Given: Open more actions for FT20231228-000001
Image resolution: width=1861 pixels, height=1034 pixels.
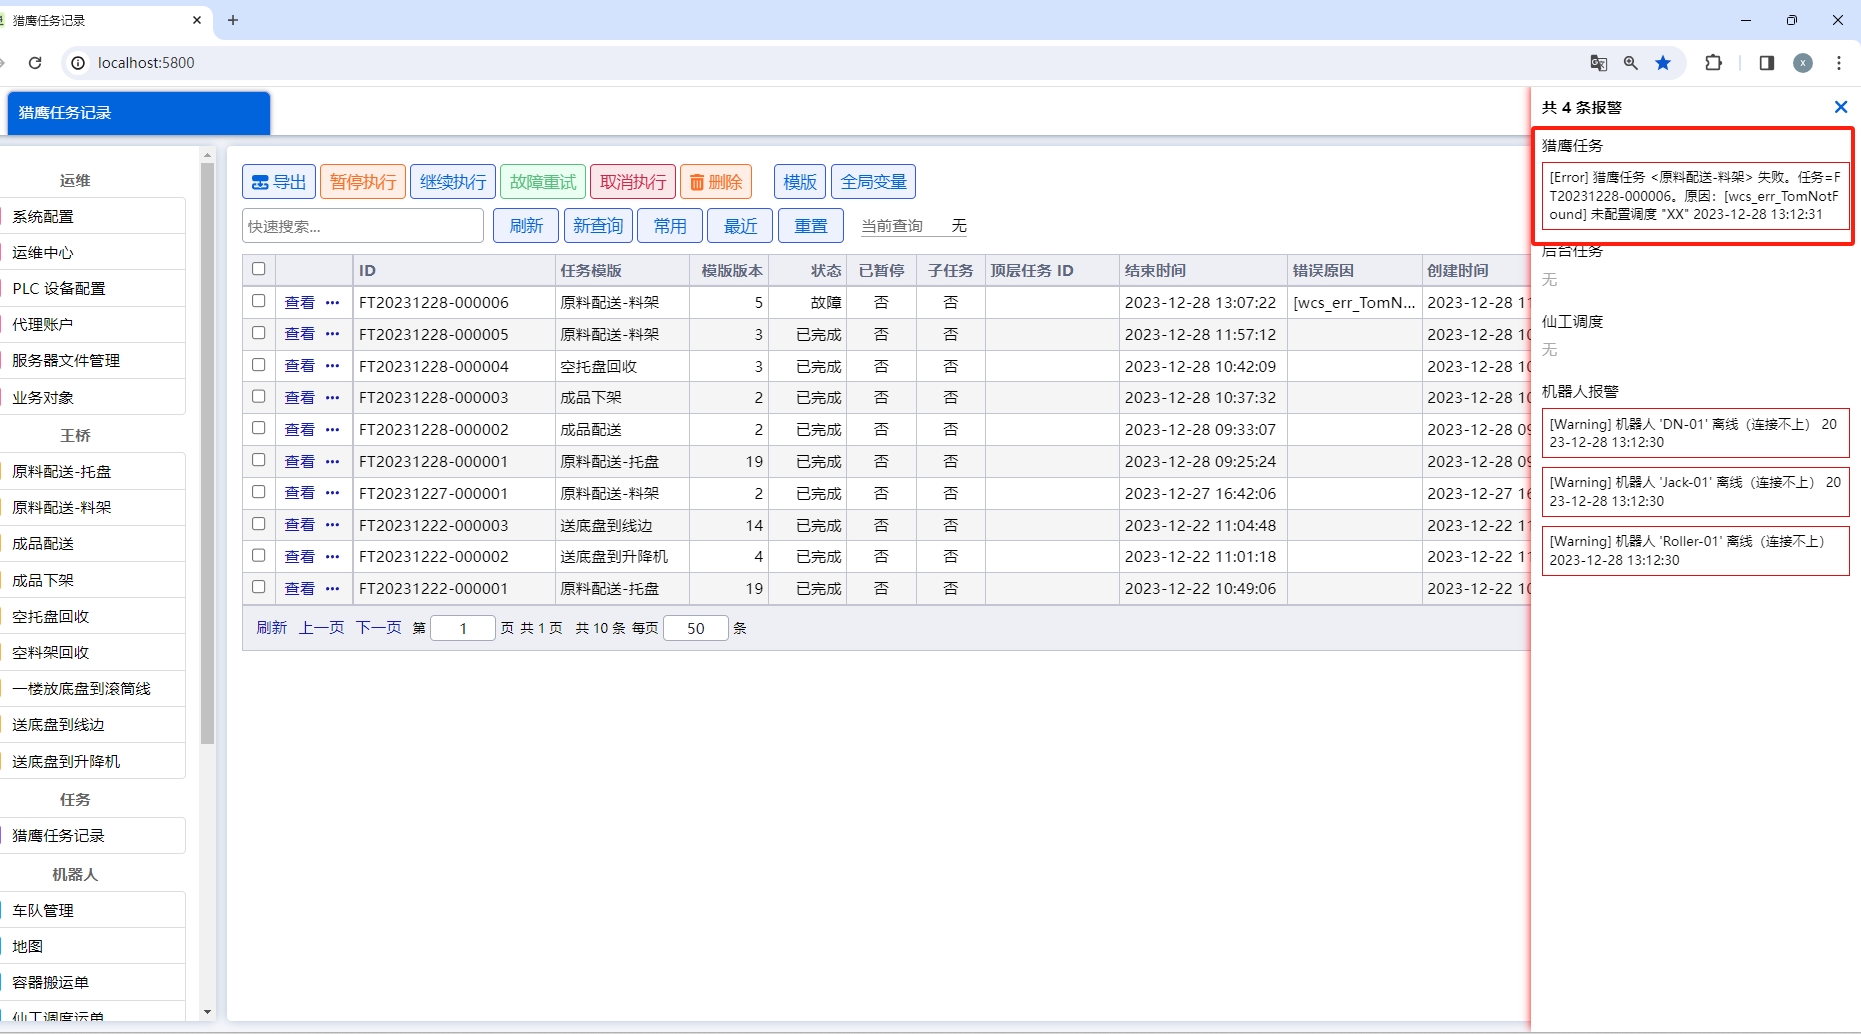Looking at the screenshot, I should [333, 461].
